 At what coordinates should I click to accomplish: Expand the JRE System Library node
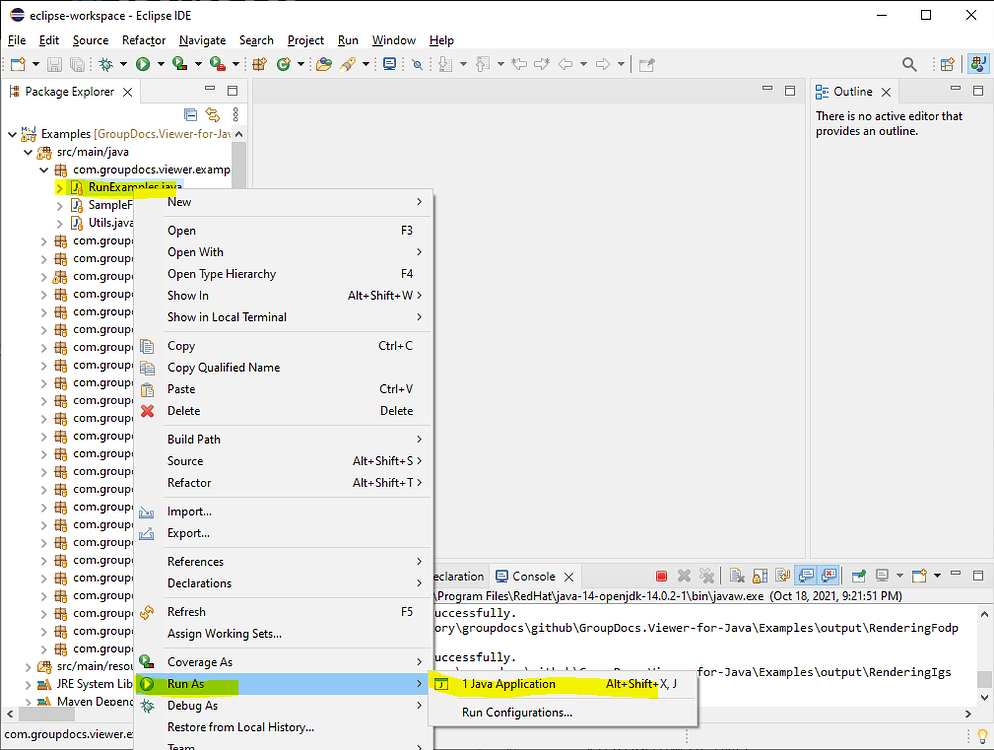click(x=28, y=685)
